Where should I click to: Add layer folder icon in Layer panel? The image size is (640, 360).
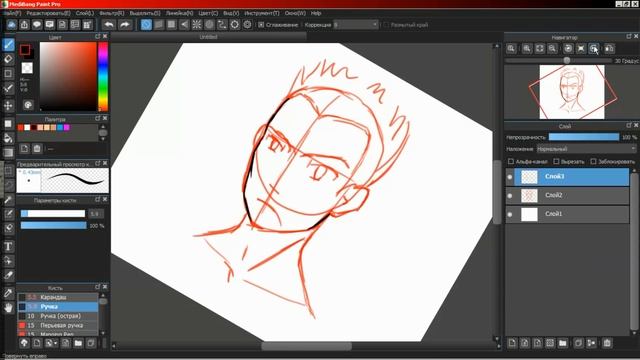[x=562, y=343]
